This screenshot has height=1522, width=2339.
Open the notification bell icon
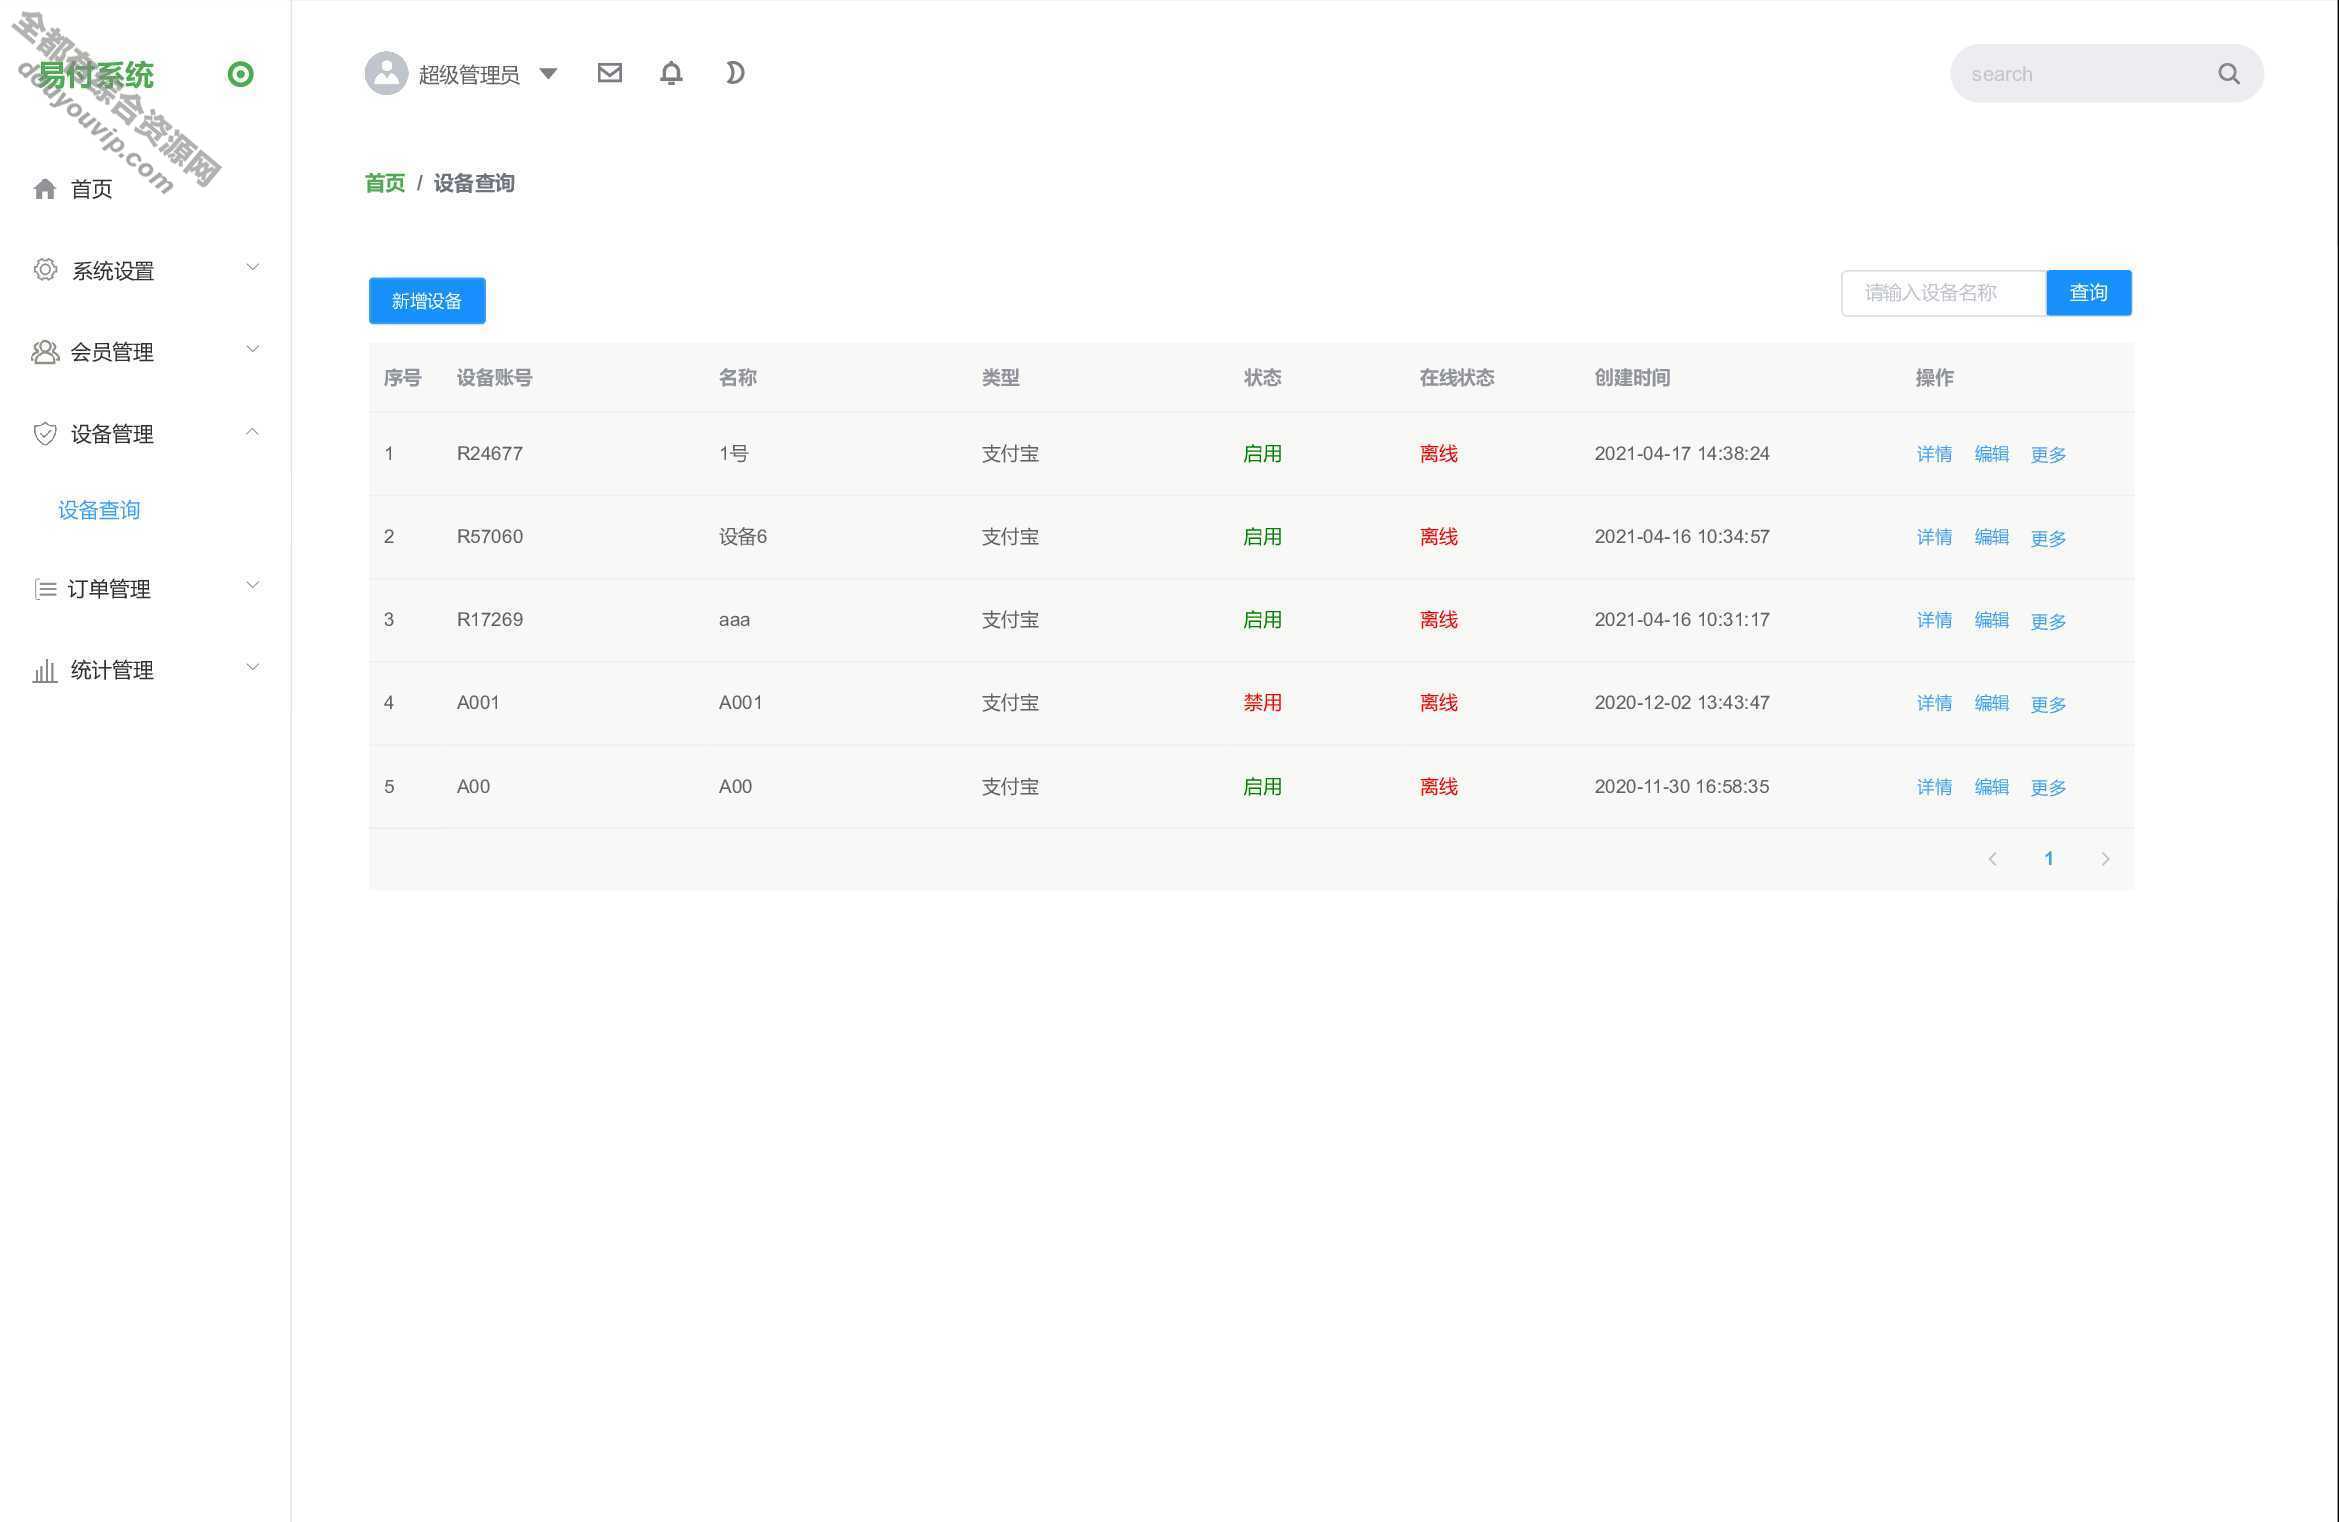(x=671, y=73)
